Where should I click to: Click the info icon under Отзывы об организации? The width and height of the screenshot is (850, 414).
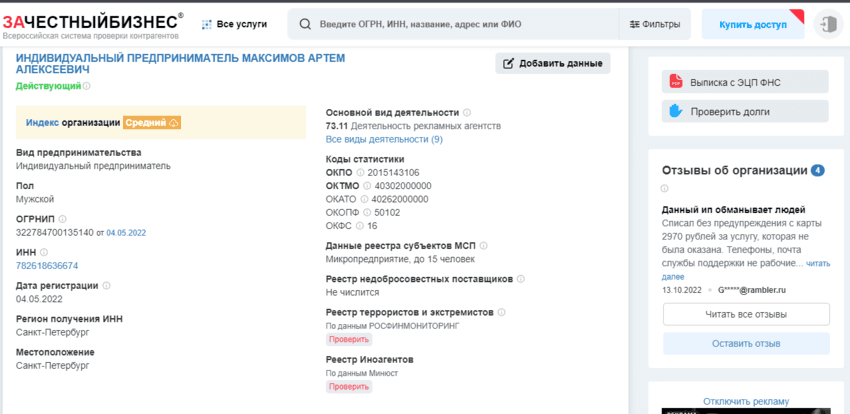(665, 189)
